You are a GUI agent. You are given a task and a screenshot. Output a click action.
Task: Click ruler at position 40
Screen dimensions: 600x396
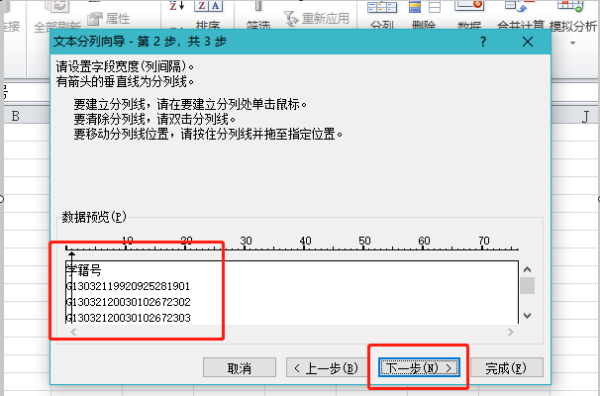[305, 241]
